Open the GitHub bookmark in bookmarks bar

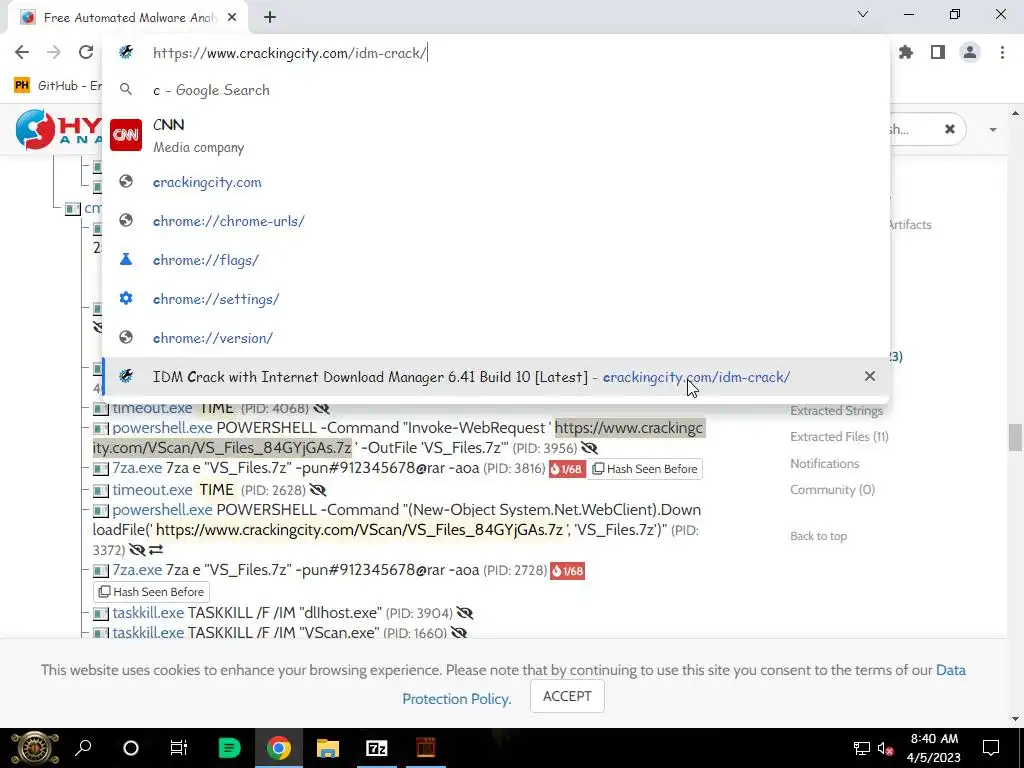pos(58,86)
